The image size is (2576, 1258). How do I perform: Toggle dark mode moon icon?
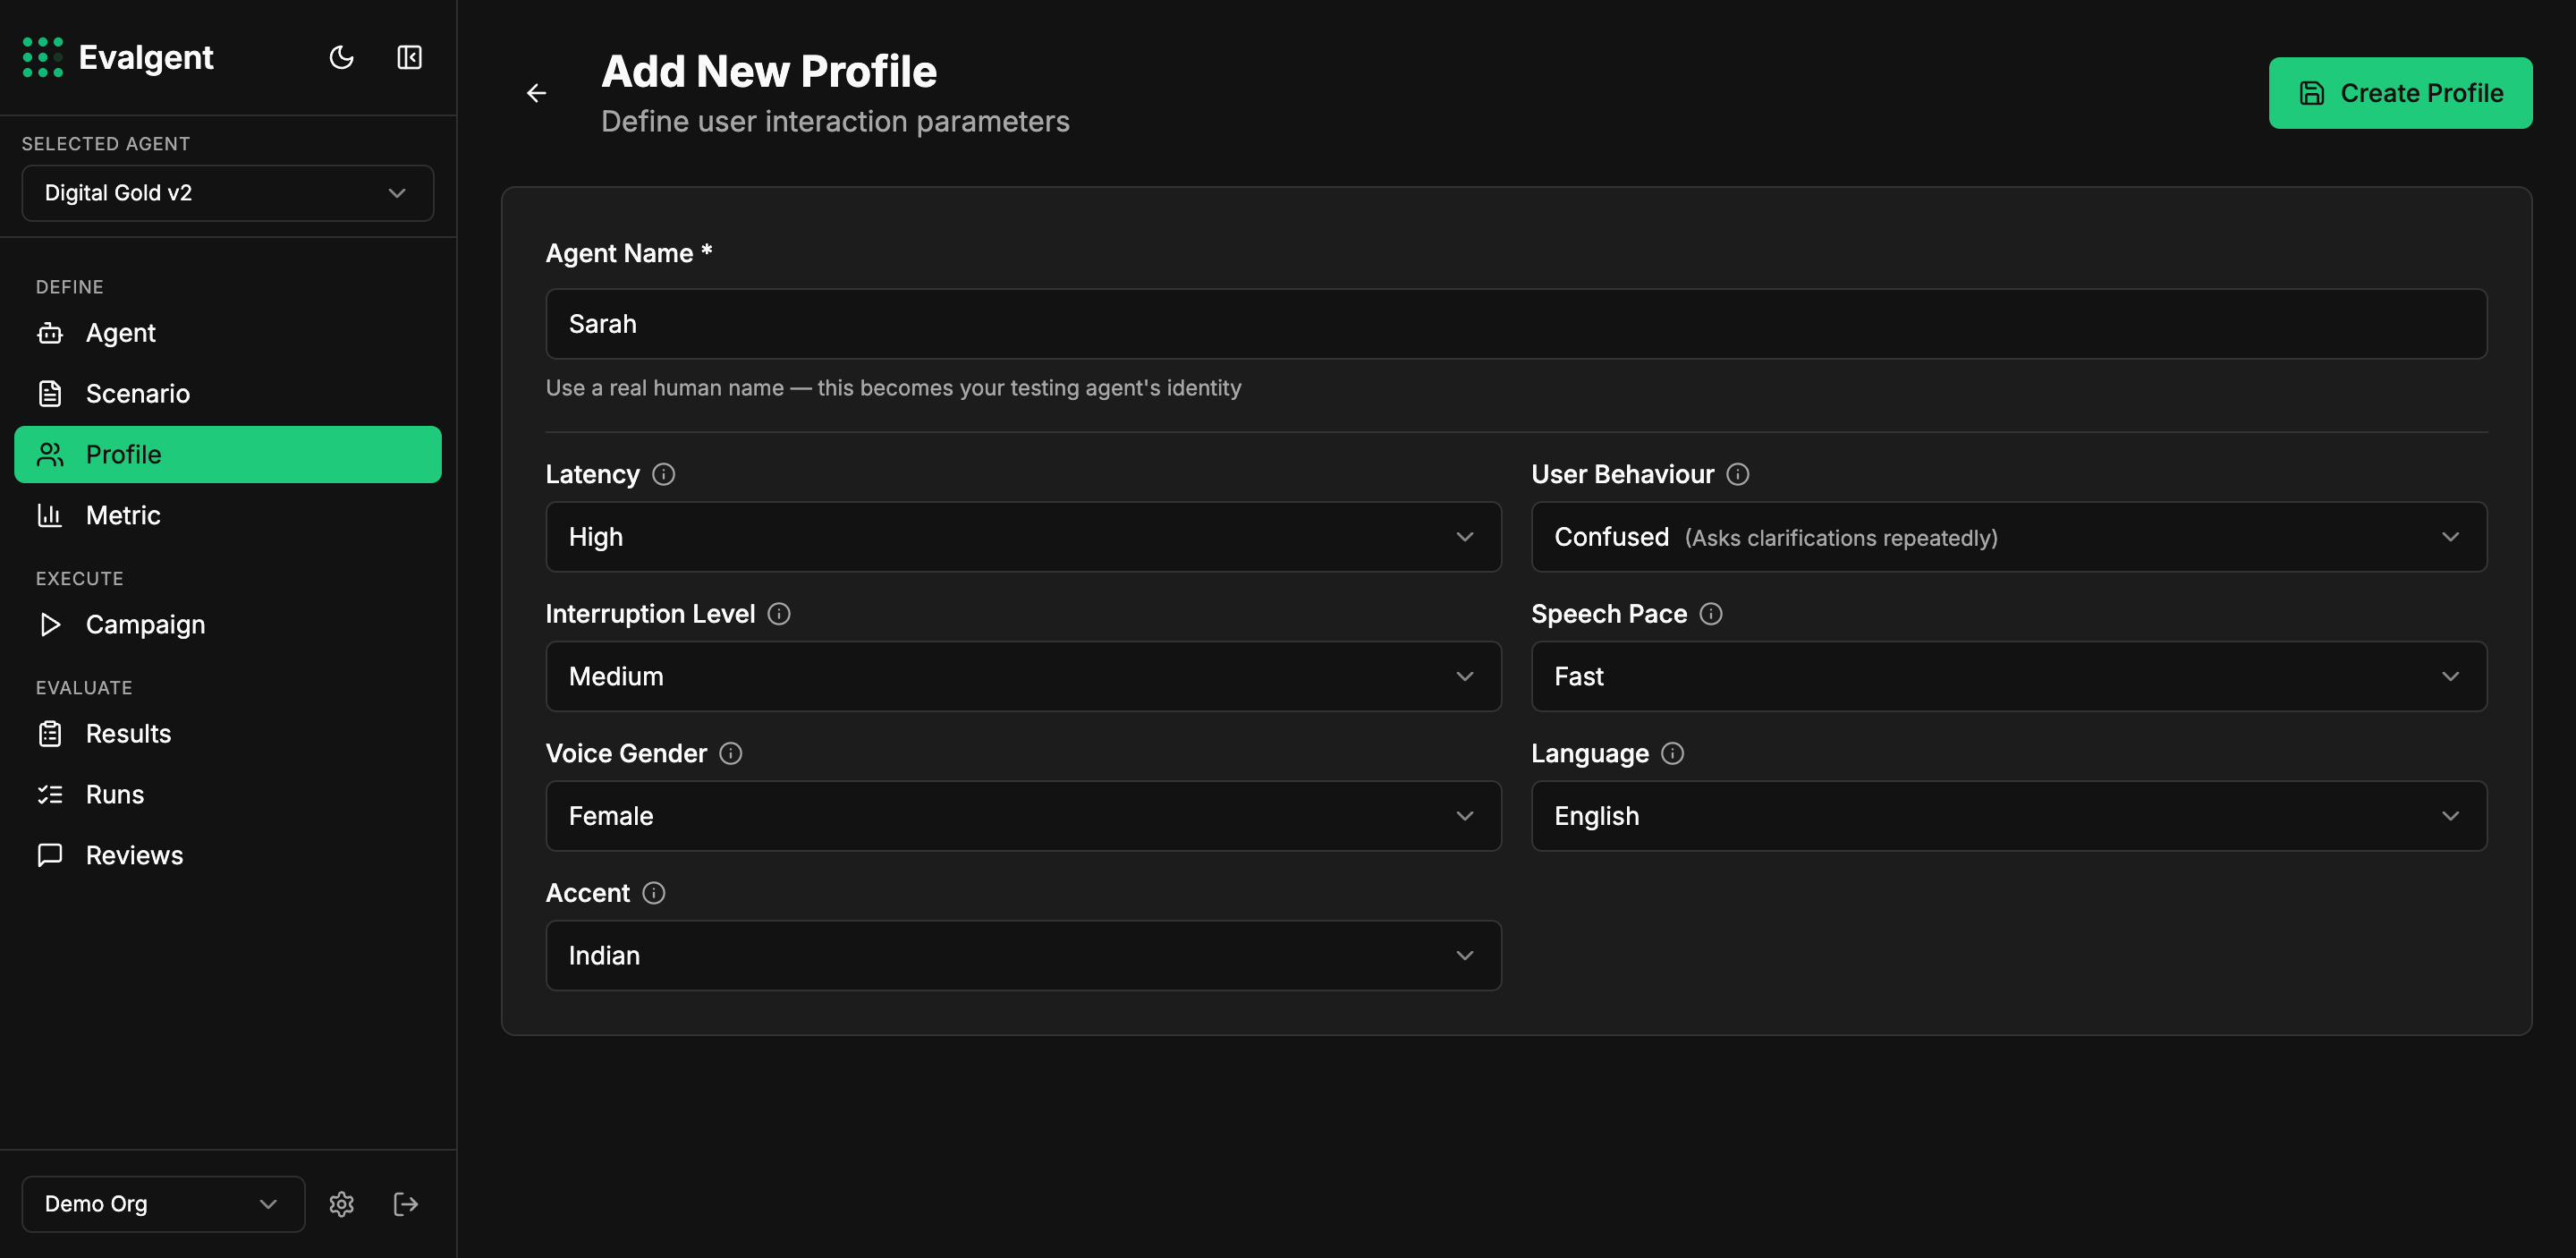point(341,57)
